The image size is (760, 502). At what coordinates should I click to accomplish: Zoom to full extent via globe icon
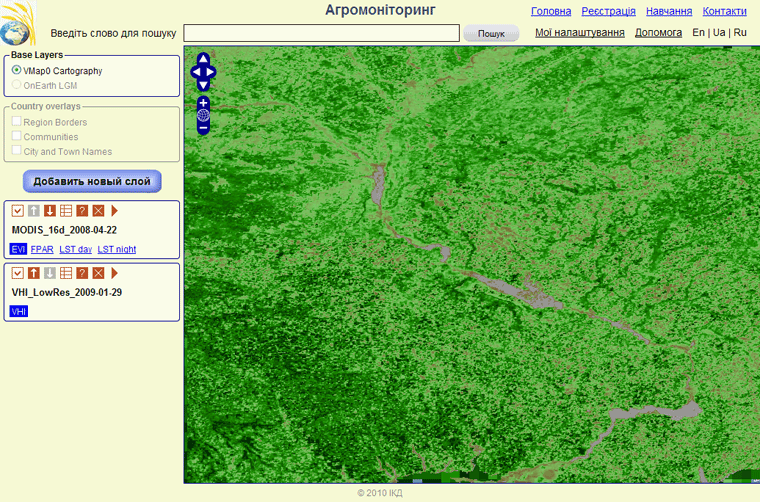tap(203, 115)
